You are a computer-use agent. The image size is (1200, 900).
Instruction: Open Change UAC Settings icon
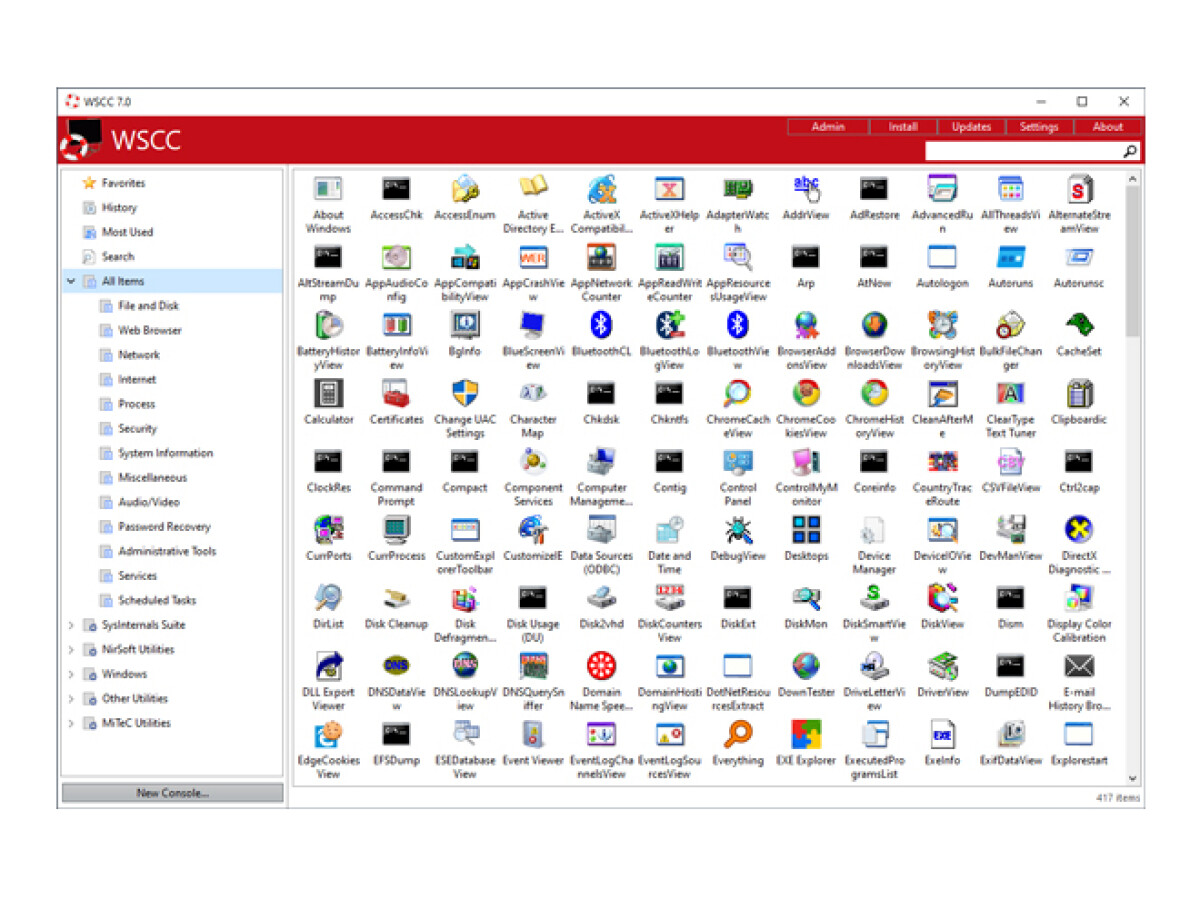465,393
